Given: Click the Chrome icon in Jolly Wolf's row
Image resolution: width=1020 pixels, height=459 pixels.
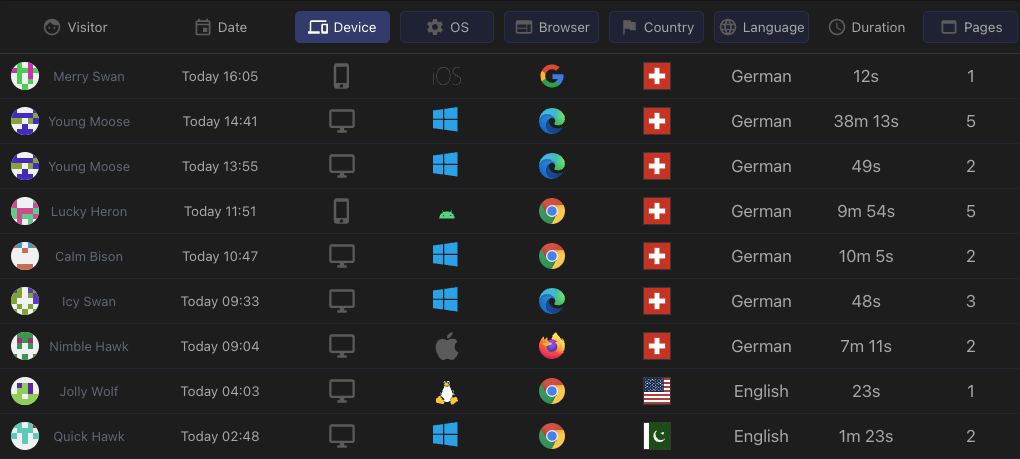Looking at the screenshot, I should (552, 391).
